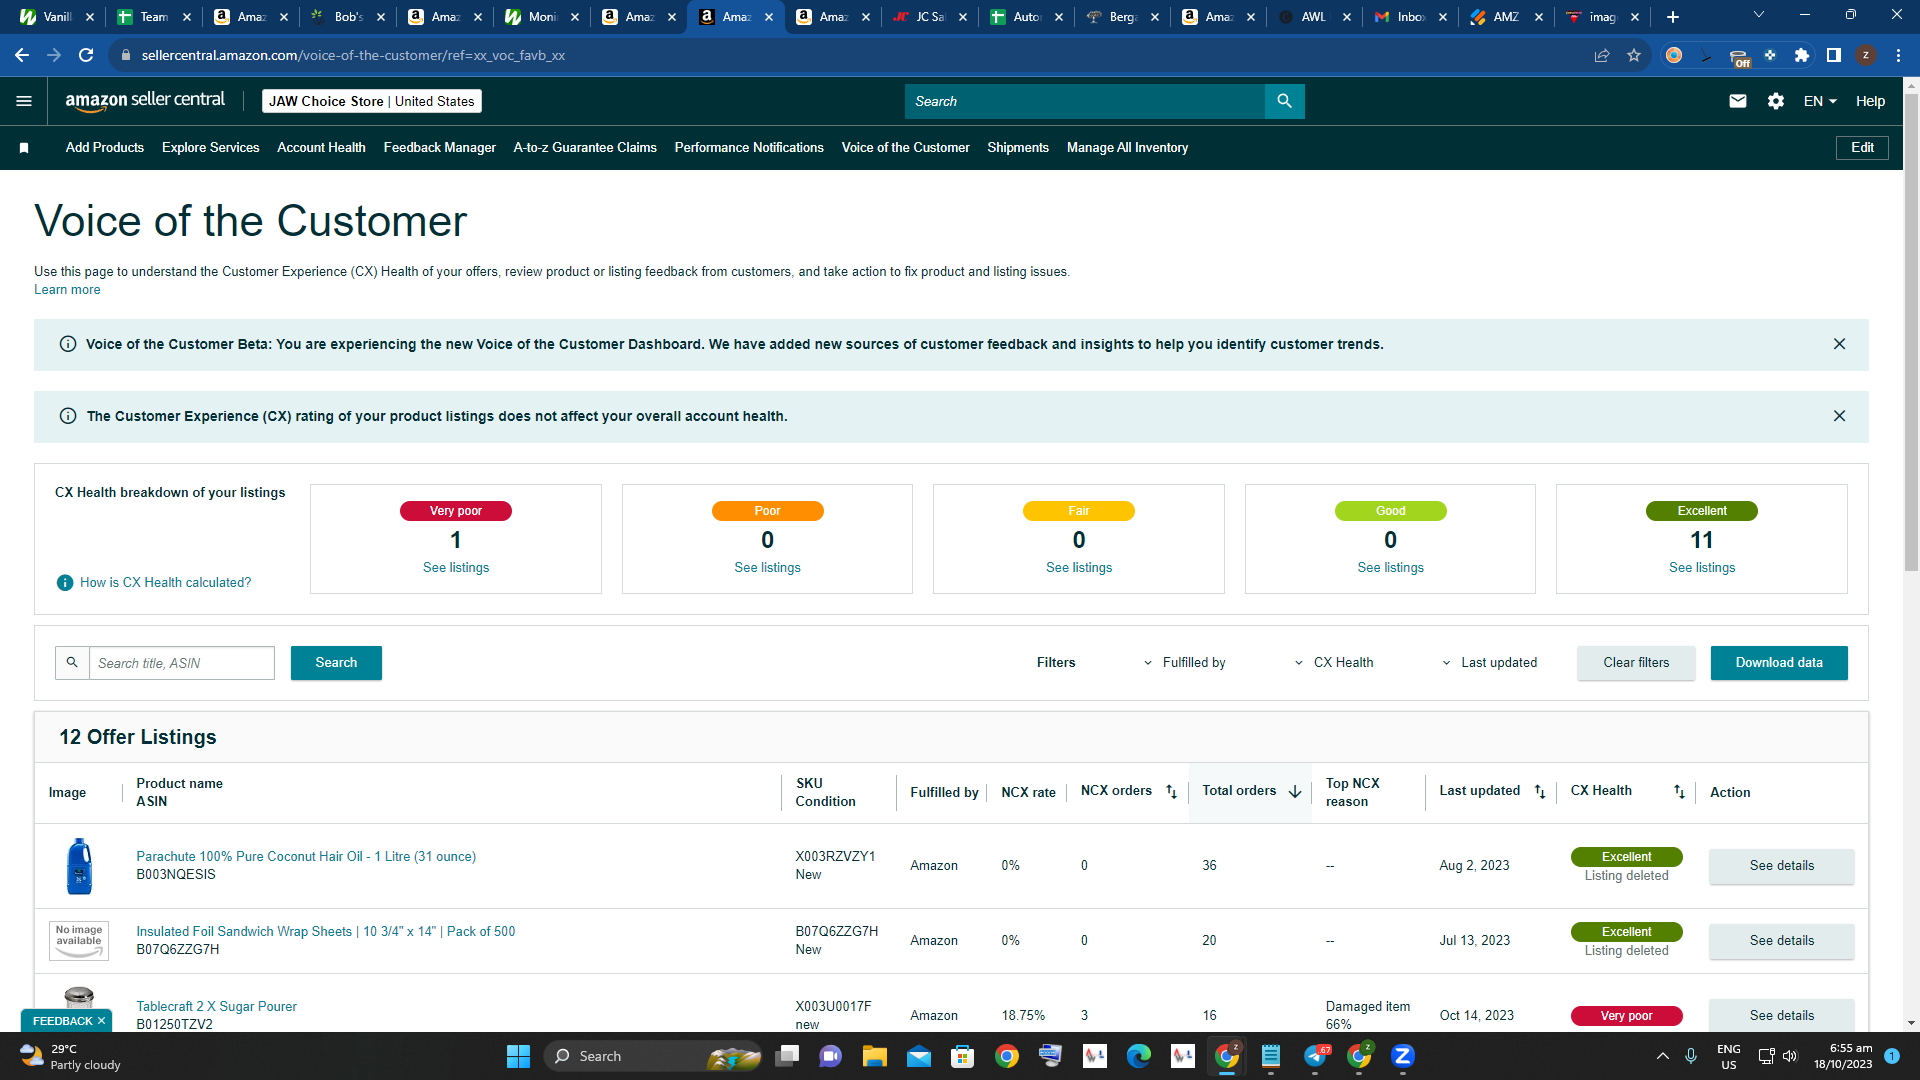Click the Amazon Seller Central logo

click(145, 100)
